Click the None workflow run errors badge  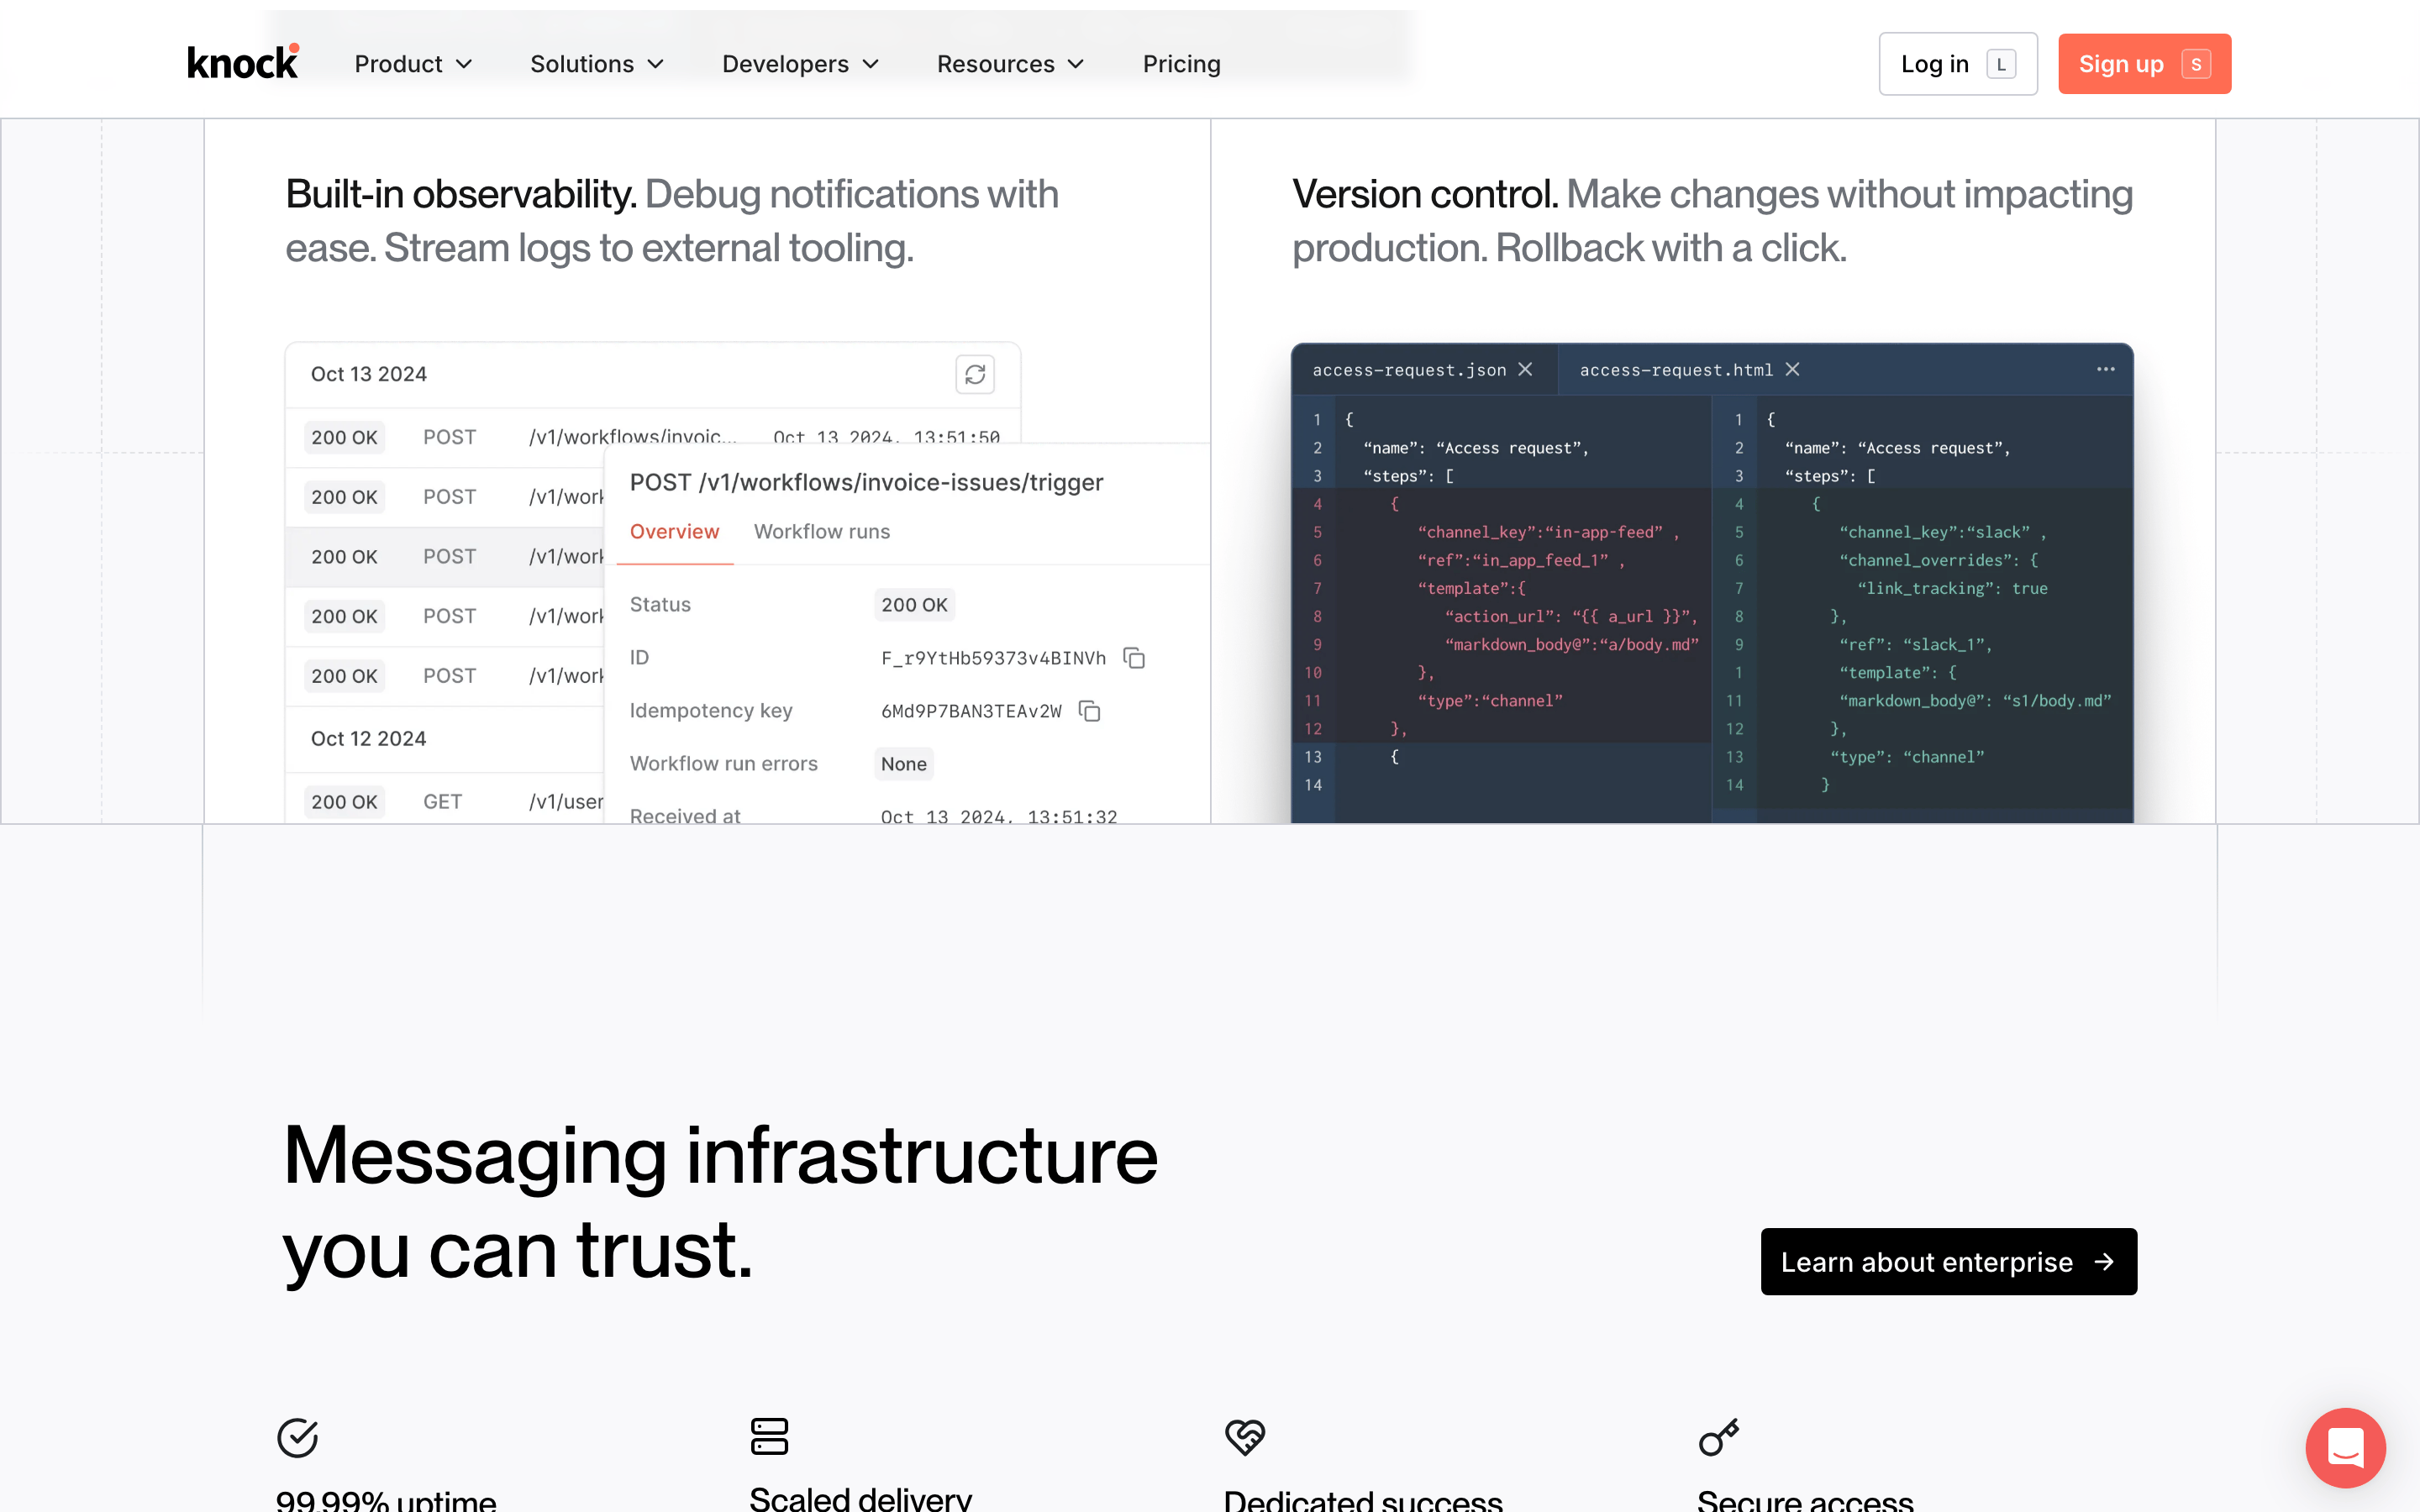tap(903, 764)
